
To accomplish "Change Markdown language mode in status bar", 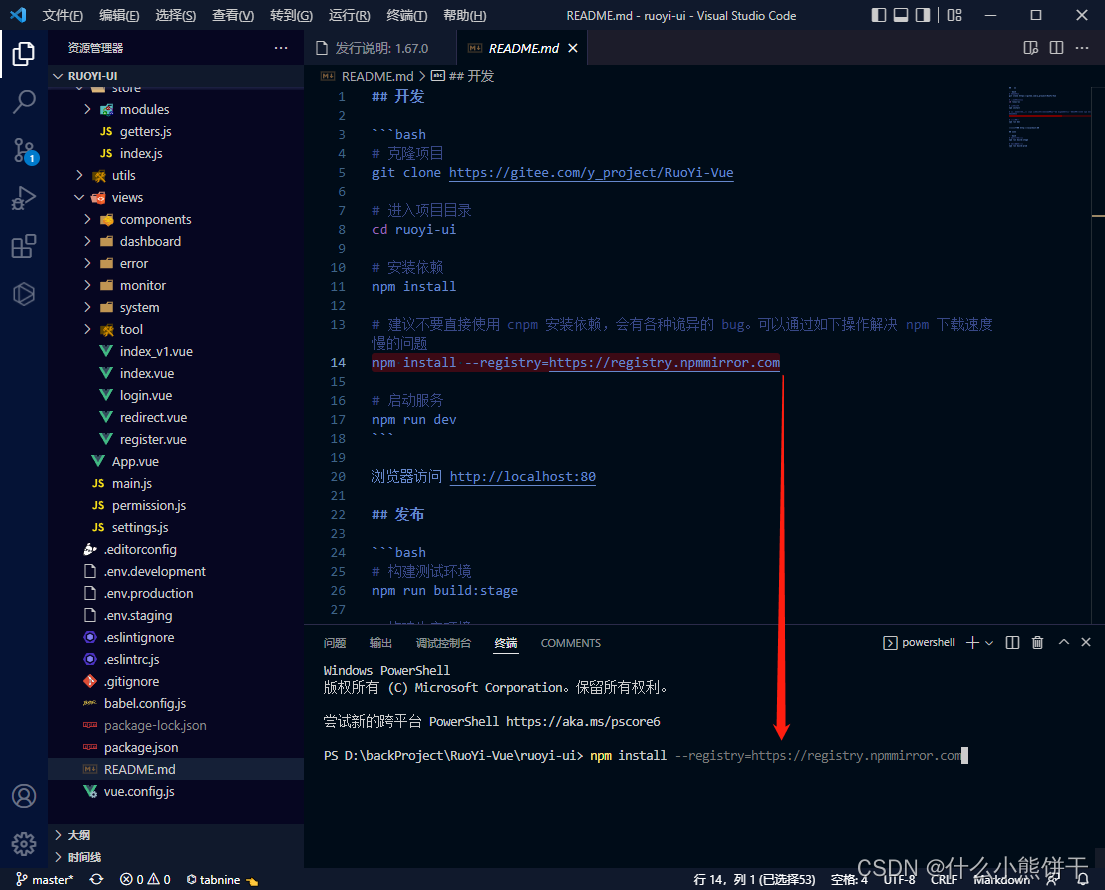I will tap(1001, 879).
